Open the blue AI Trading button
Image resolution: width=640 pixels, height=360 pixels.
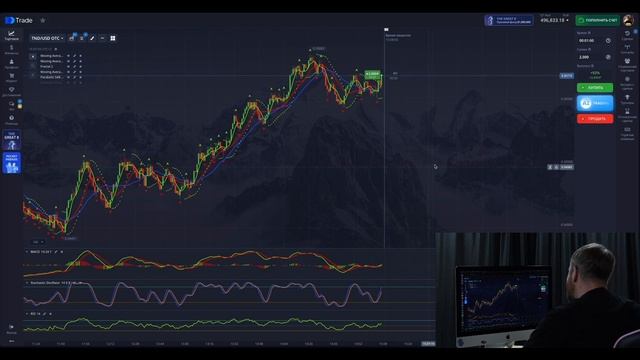click(595, 103)
